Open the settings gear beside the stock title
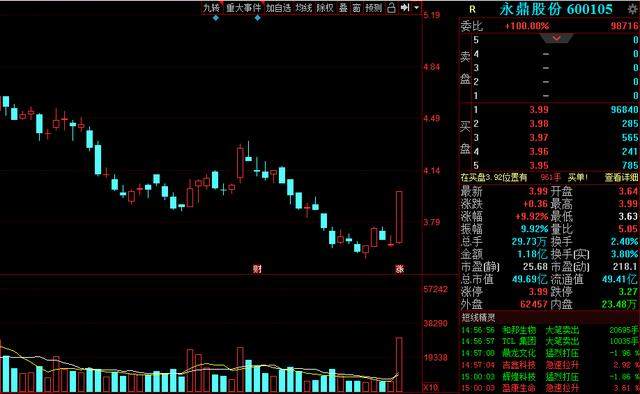The width and height of the screenshot is (640, 394). point(634,9)
